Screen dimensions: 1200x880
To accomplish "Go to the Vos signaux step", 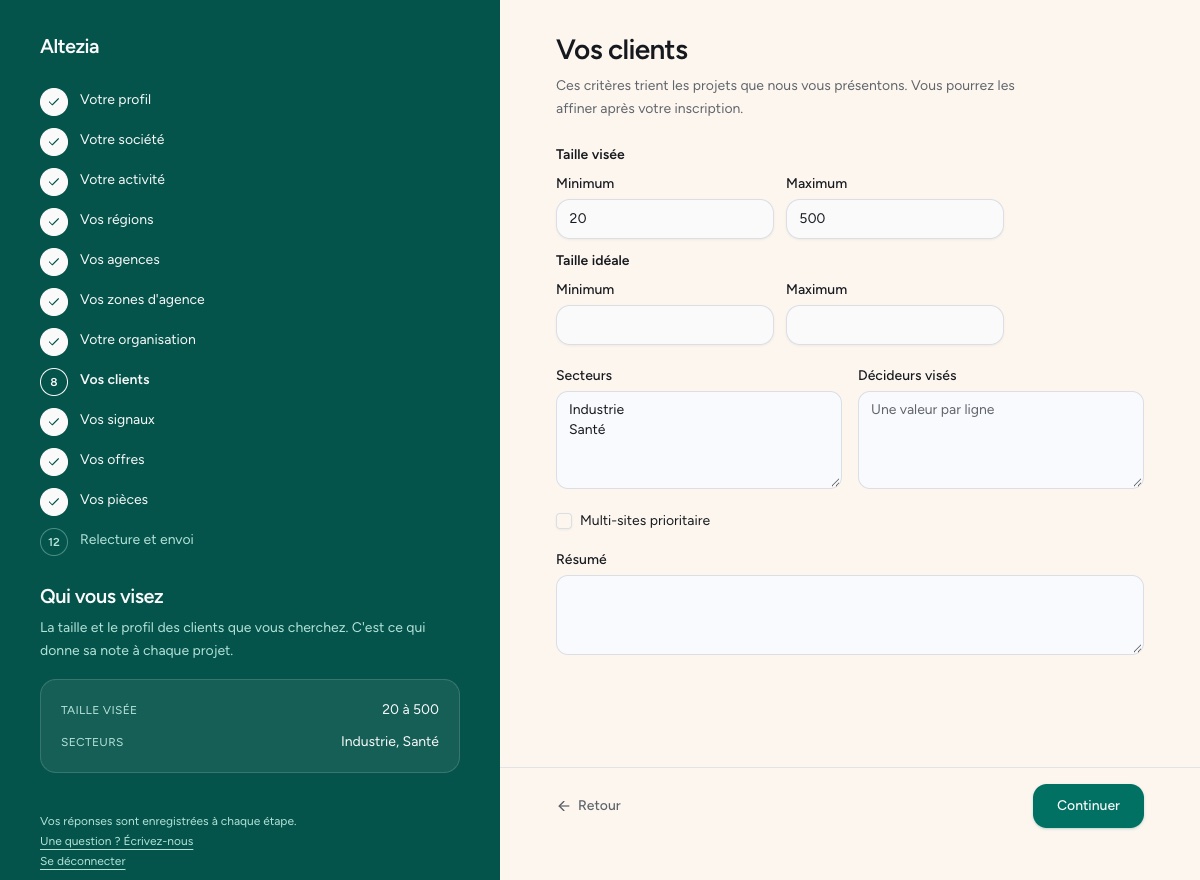I will 117,420.
